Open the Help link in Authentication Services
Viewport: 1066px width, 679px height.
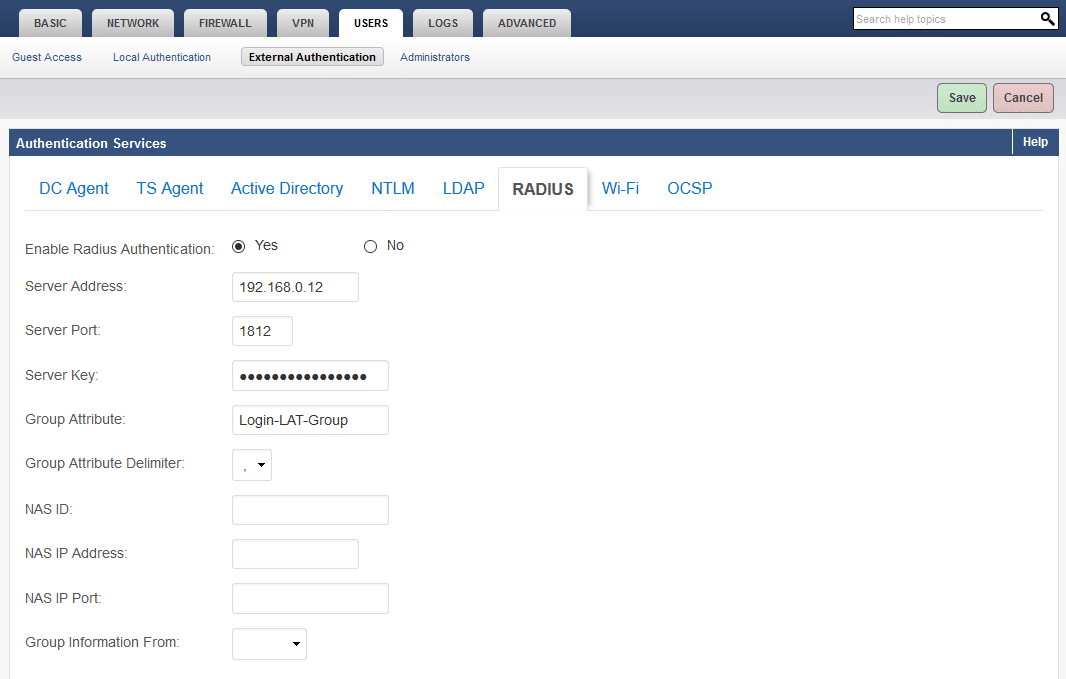coord(1035,142)
